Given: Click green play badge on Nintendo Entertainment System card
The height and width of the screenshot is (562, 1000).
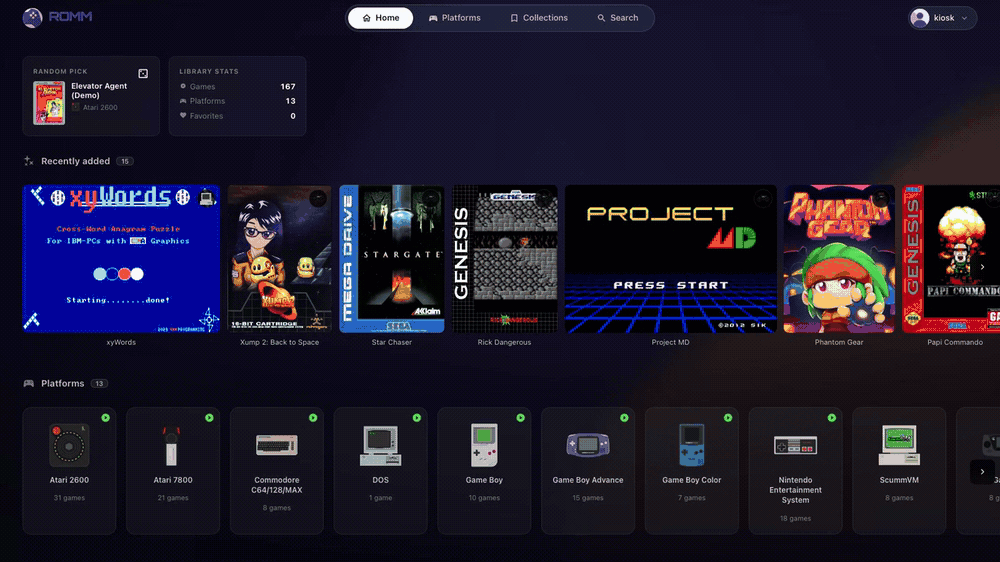Looking at the screenshot, I should click(x=832, y=418).
